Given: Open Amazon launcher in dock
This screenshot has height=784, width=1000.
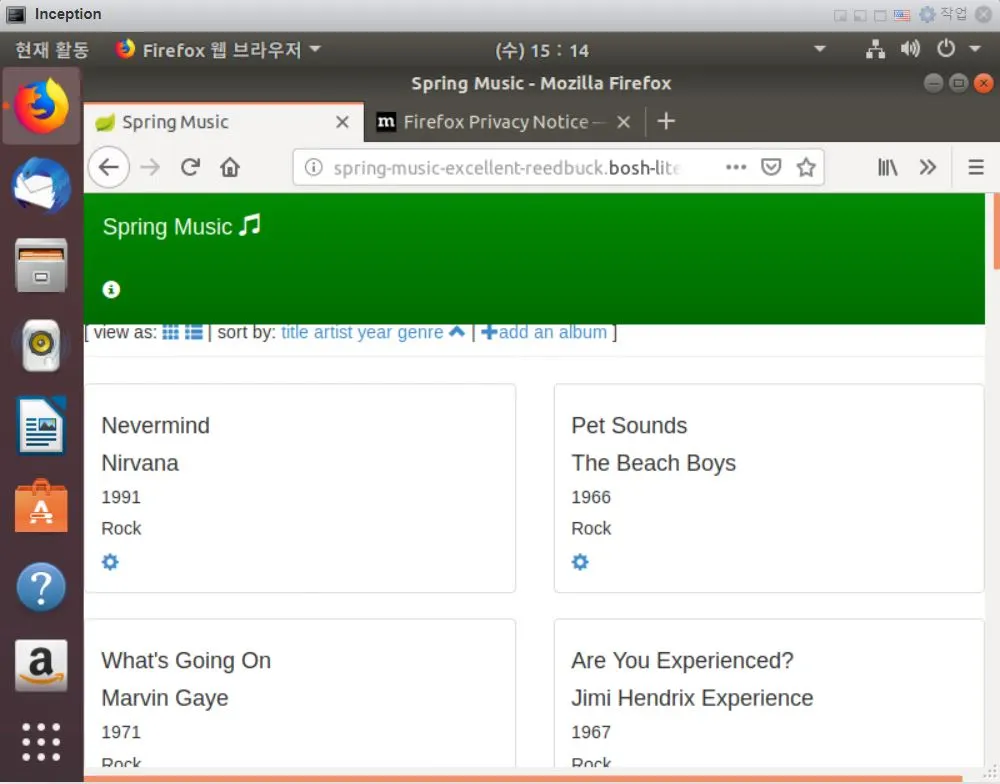Looking at the screenshot, I should point(41,665).
